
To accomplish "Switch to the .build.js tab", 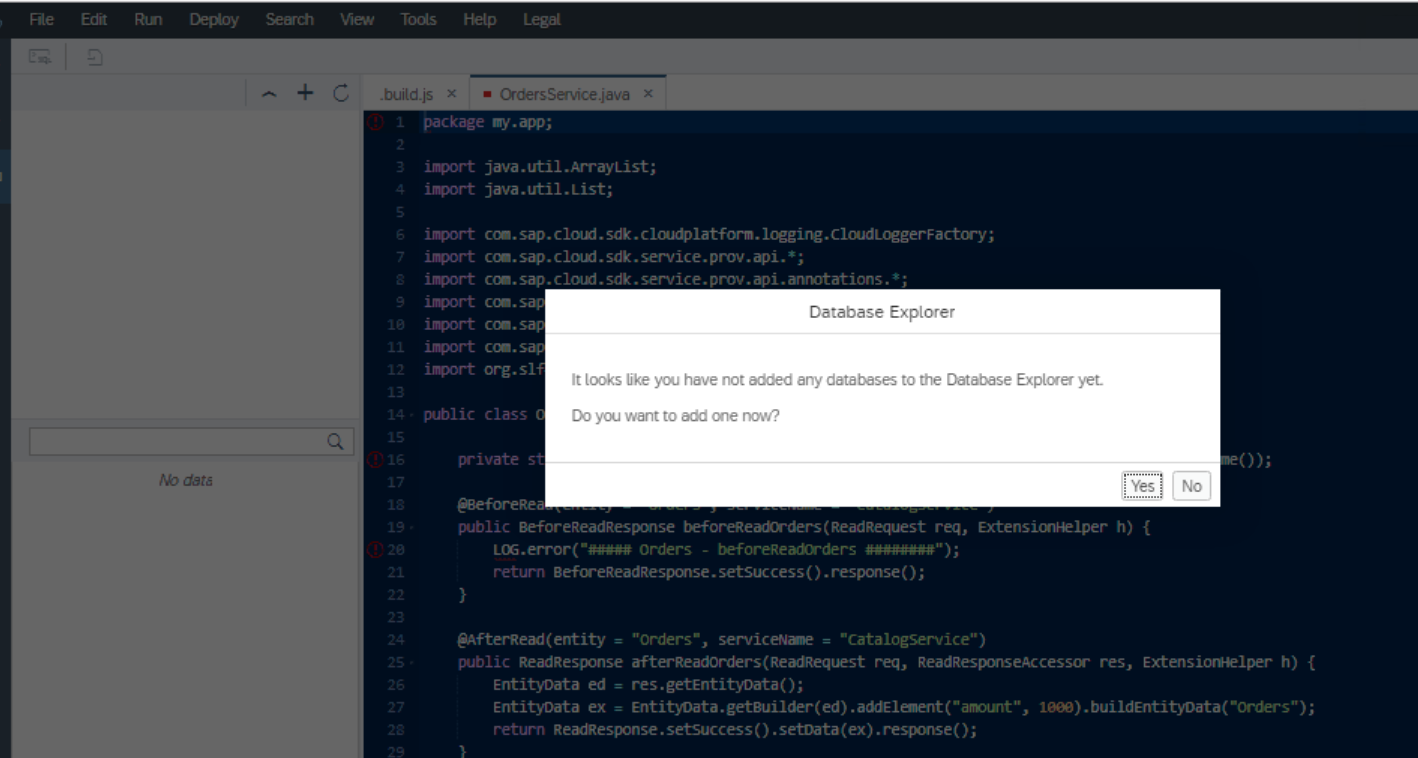I will pyautogui.click(x=405, y=94).
